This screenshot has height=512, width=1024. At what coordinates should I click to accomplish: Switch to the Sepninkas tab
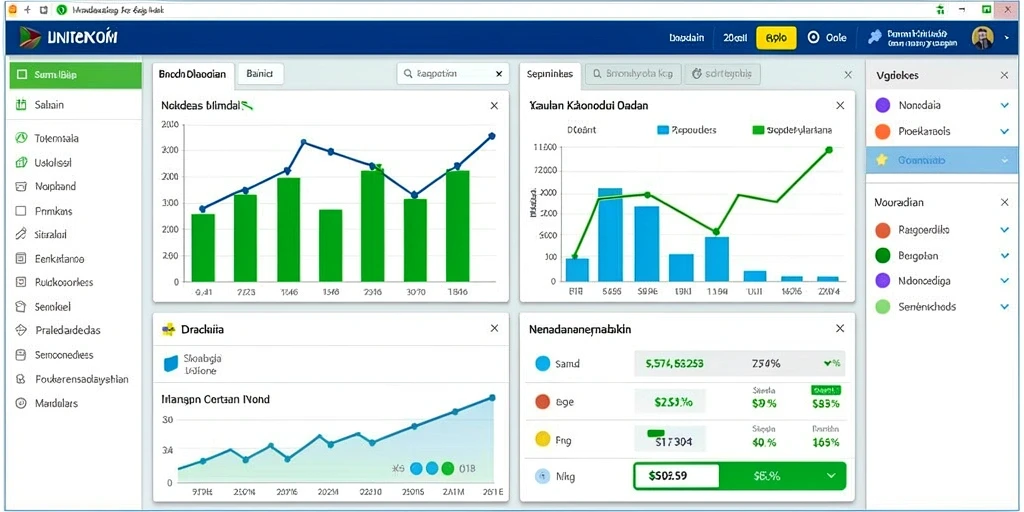(550, 74)
